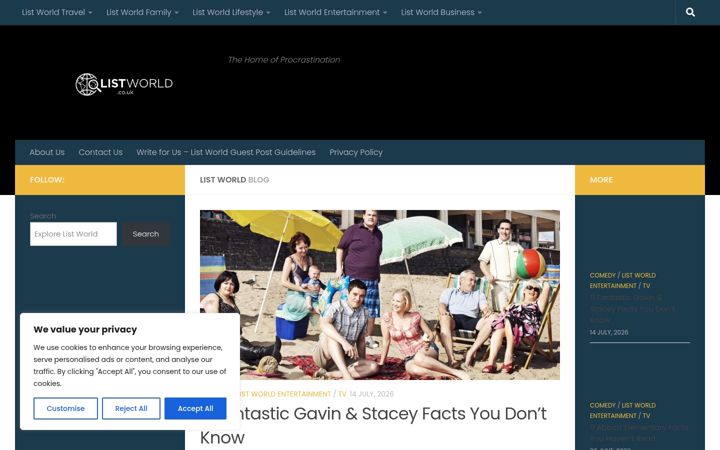Expand the List World Travel menu
The height and width of the screenshot is (450, 720).
[57, 12]
